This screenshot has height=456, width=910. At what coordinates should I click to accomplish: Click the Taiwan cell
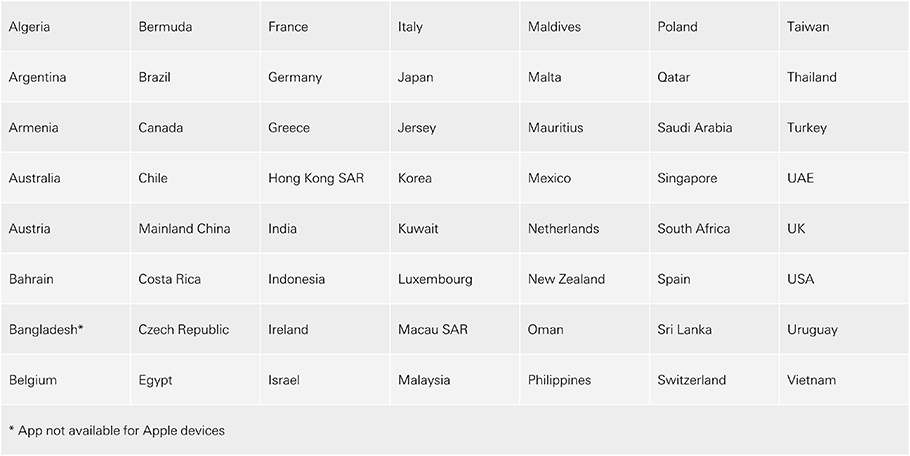coord(808,27)
